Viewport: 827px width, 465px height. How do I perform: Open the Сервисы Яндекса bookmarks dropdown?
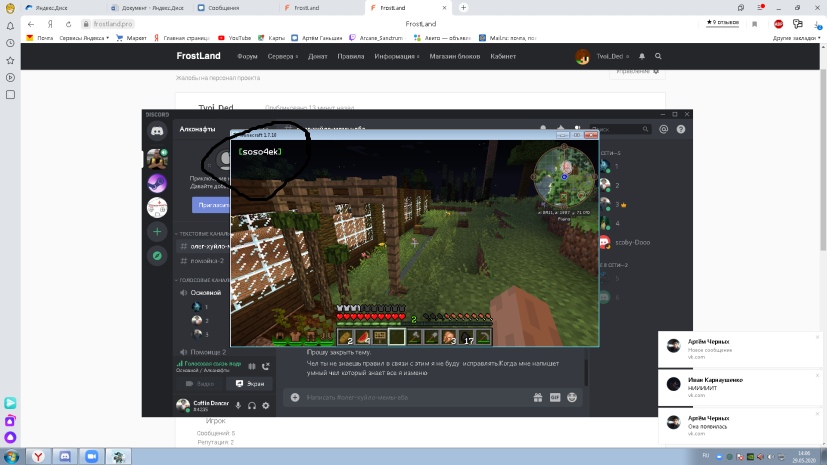pos(84,38)
